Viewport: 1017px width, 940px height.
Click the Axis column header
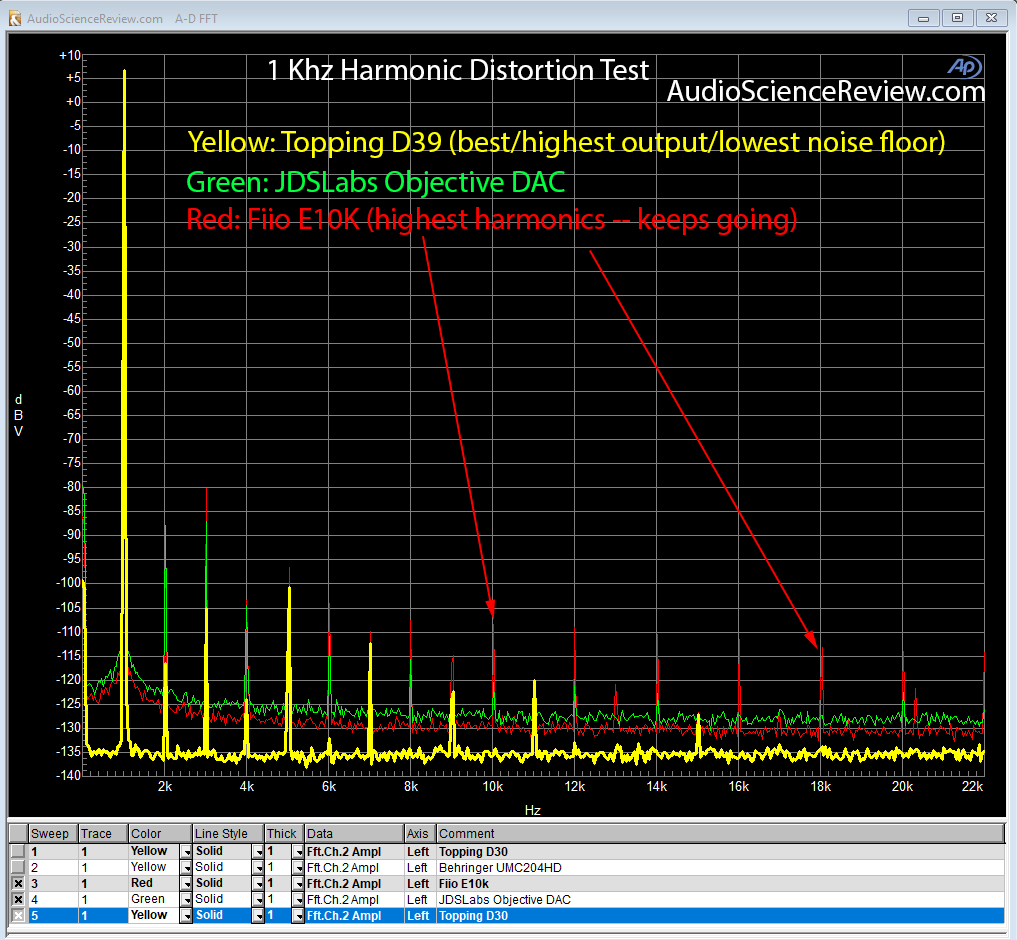420,834
